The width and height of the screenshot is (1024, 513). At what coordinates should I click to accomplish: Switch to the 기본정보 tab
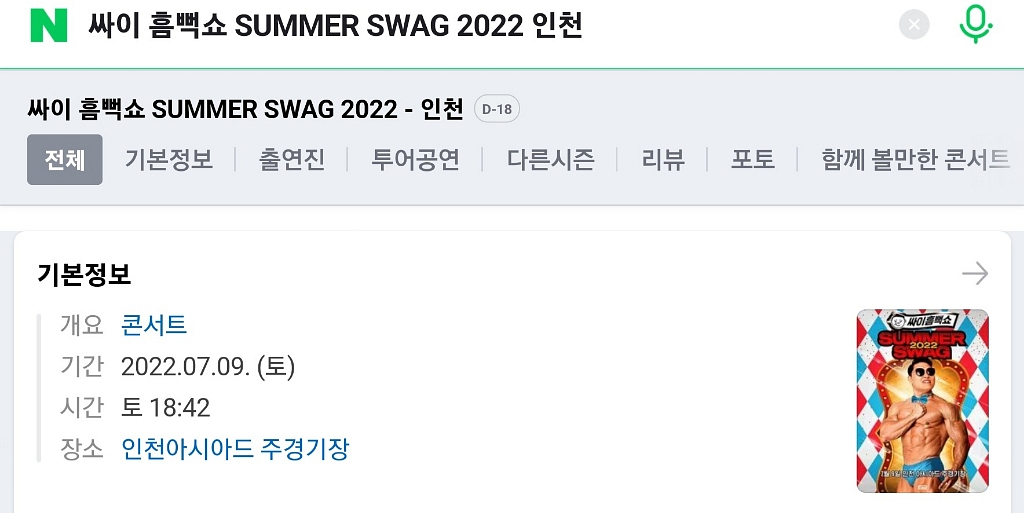pyautogui.click(x=169, y=159)
